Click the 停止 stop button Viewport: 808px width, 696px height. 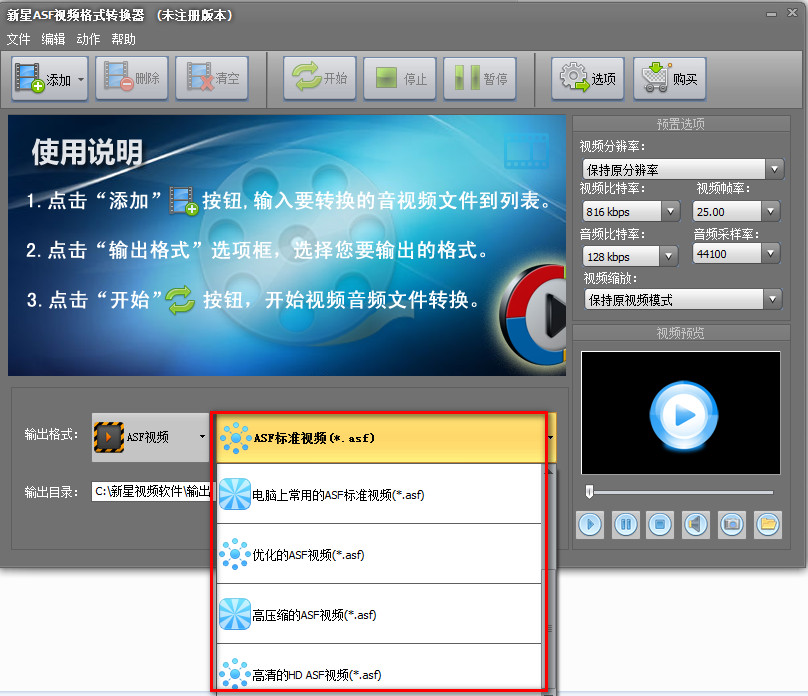tap(400, 78)
